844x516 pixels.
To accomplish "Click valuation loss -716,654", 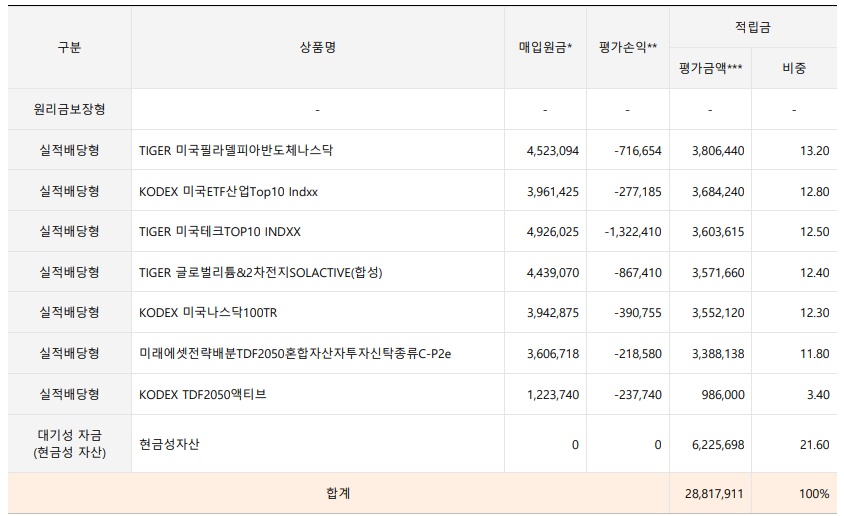I will pyautogui.click(x=638, y=151).
